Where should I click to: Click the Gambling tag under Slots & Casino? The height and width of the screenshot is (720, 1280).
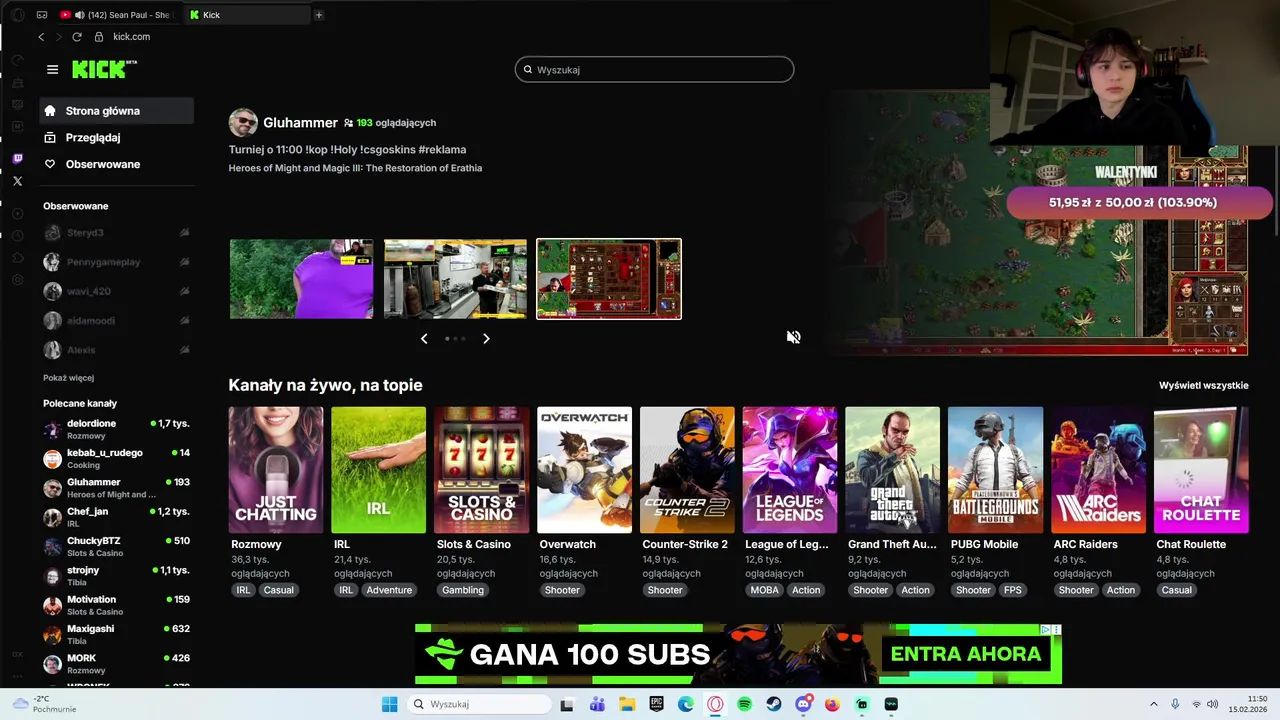tap(463, 590)
